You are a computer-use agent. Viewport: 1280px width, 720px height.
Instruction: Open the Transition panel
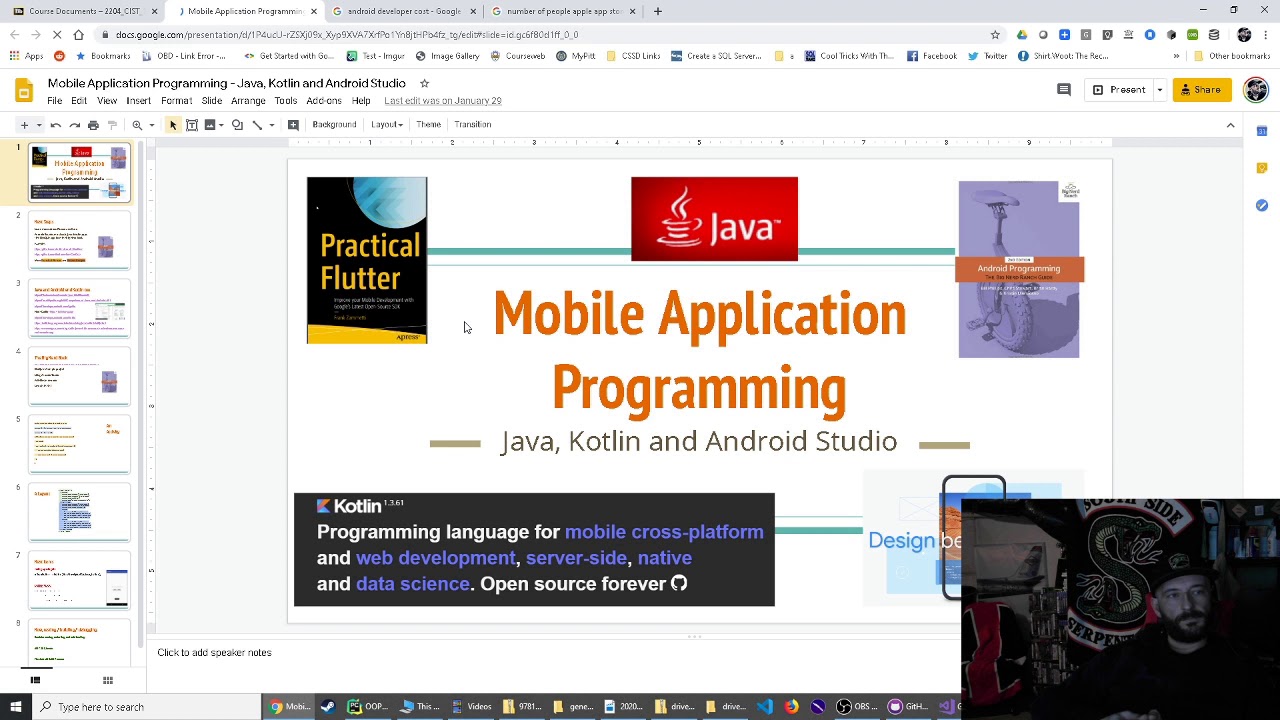tap(472, 125)
